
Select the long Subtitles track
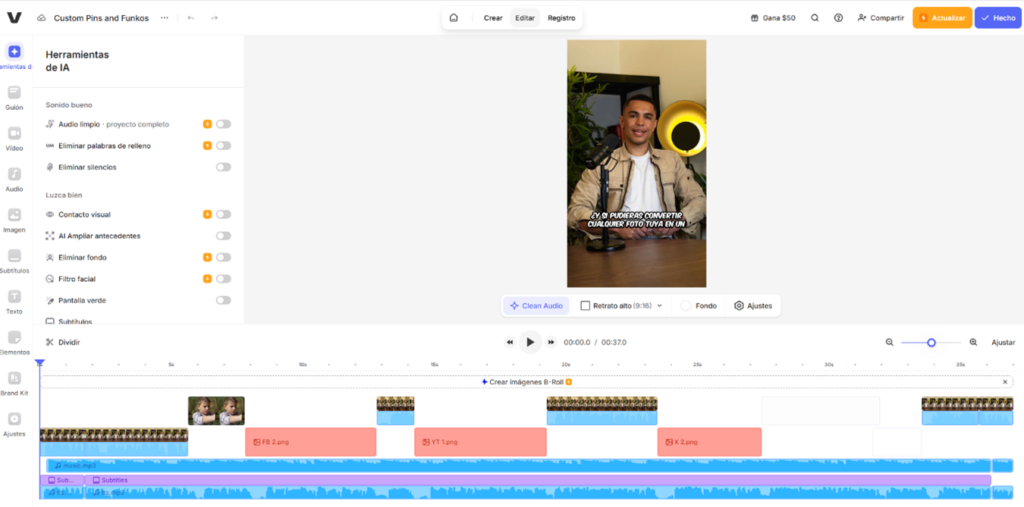538,480
